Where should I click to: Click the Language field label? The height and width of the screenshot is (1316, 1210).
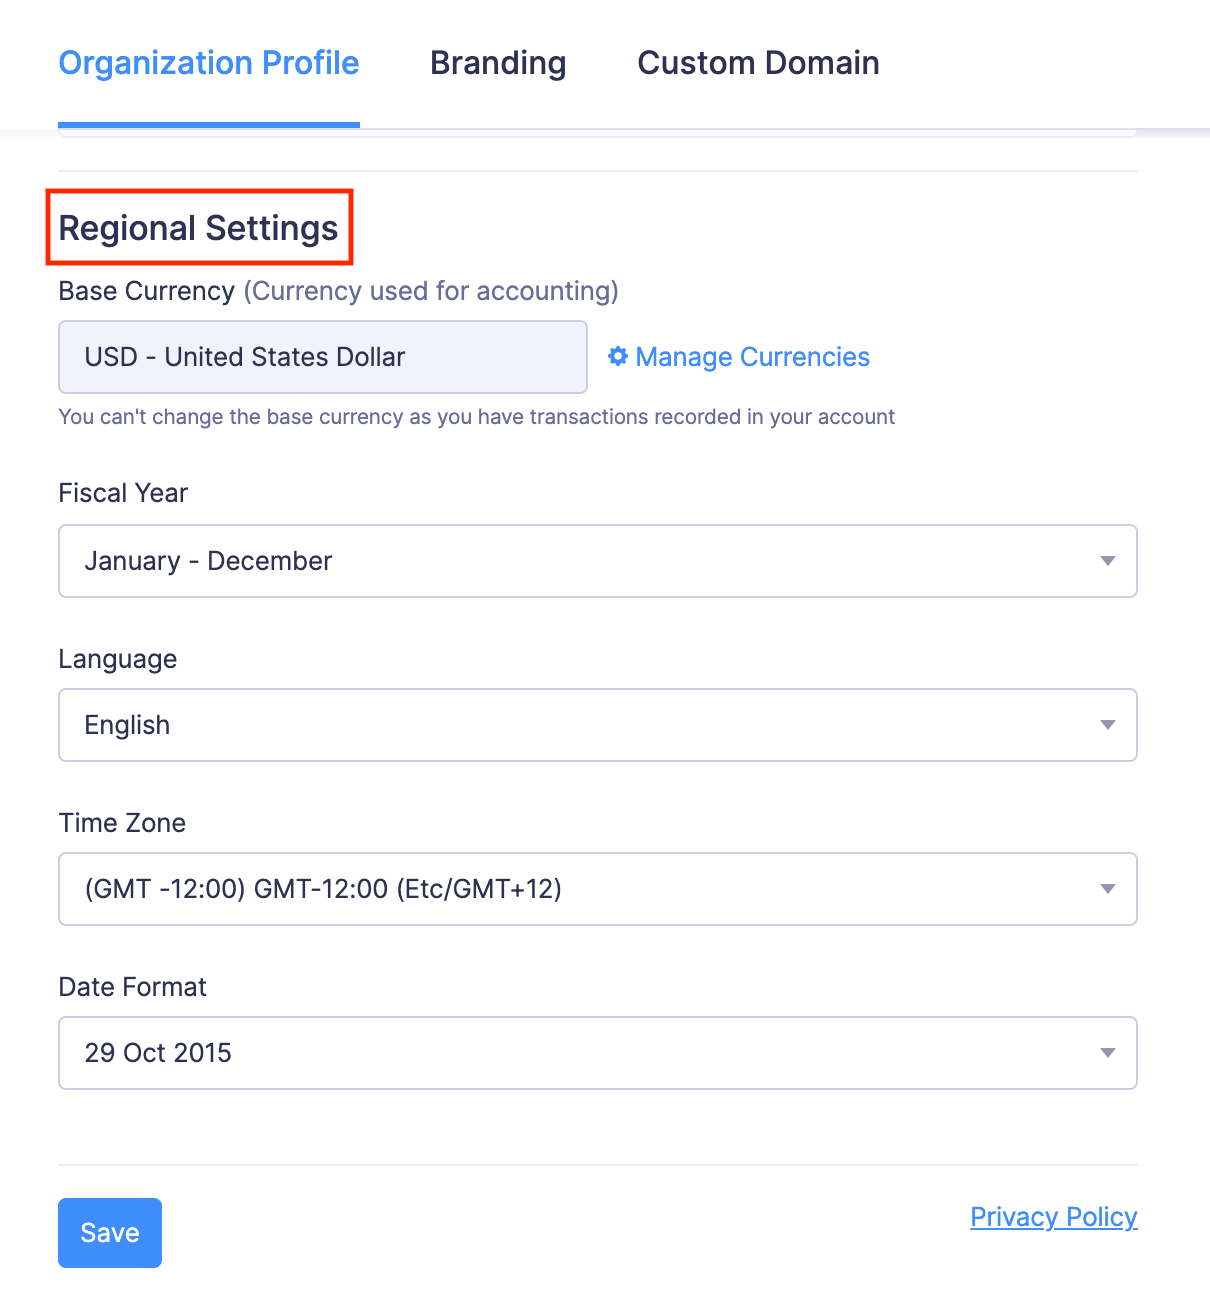coord(118,659)
